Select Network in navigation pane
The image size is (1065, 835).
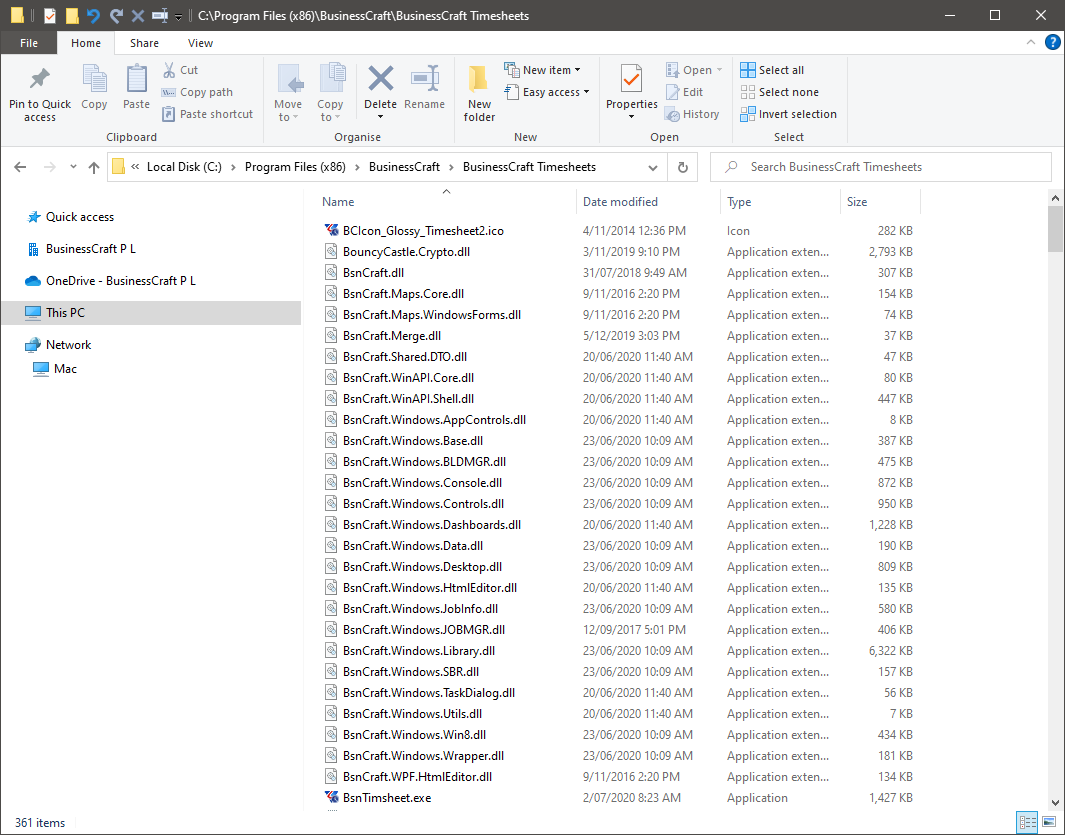(x=68, y=344)
